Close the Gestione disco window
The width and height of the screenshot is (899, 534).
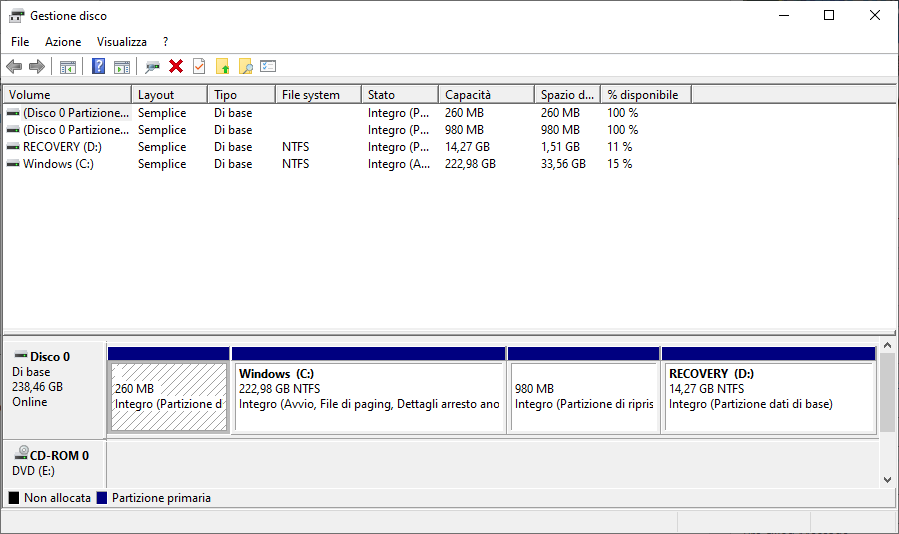875,15
